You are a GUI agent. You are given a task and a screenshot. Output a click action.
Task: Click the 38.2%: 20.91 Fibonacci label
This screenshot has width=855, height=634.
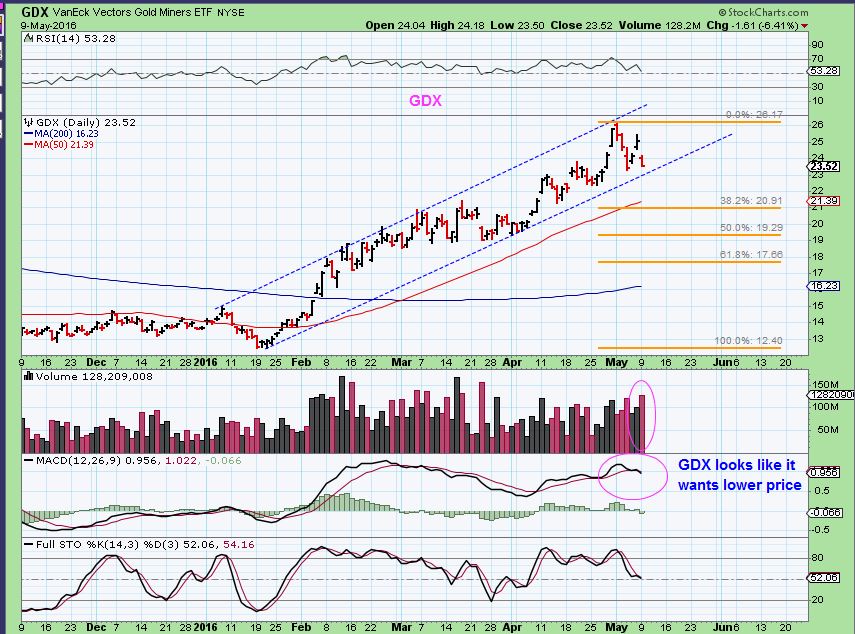pos(751,201)
